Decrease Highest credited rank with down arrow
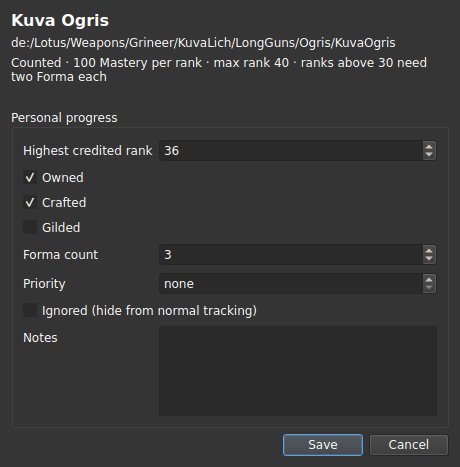 pyautogui.click(x=429, y=155)
